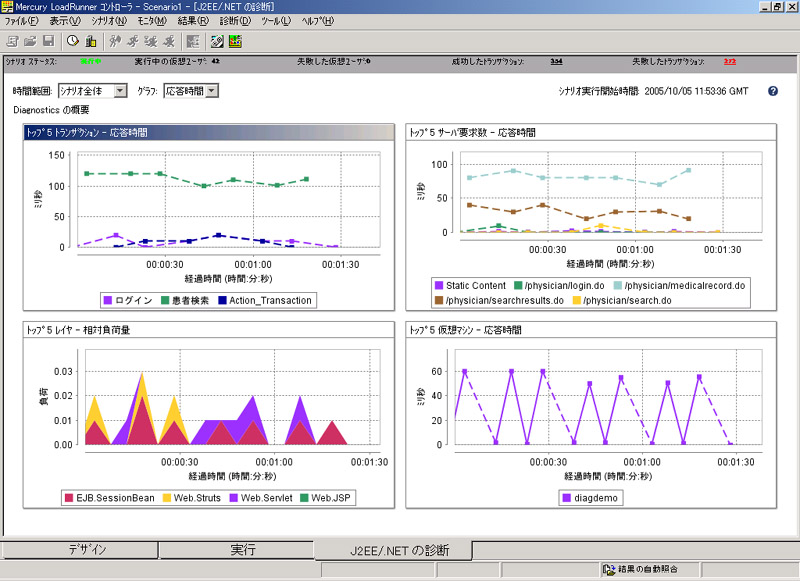Open the ヘルプ(H) menu

click(317, 21)
